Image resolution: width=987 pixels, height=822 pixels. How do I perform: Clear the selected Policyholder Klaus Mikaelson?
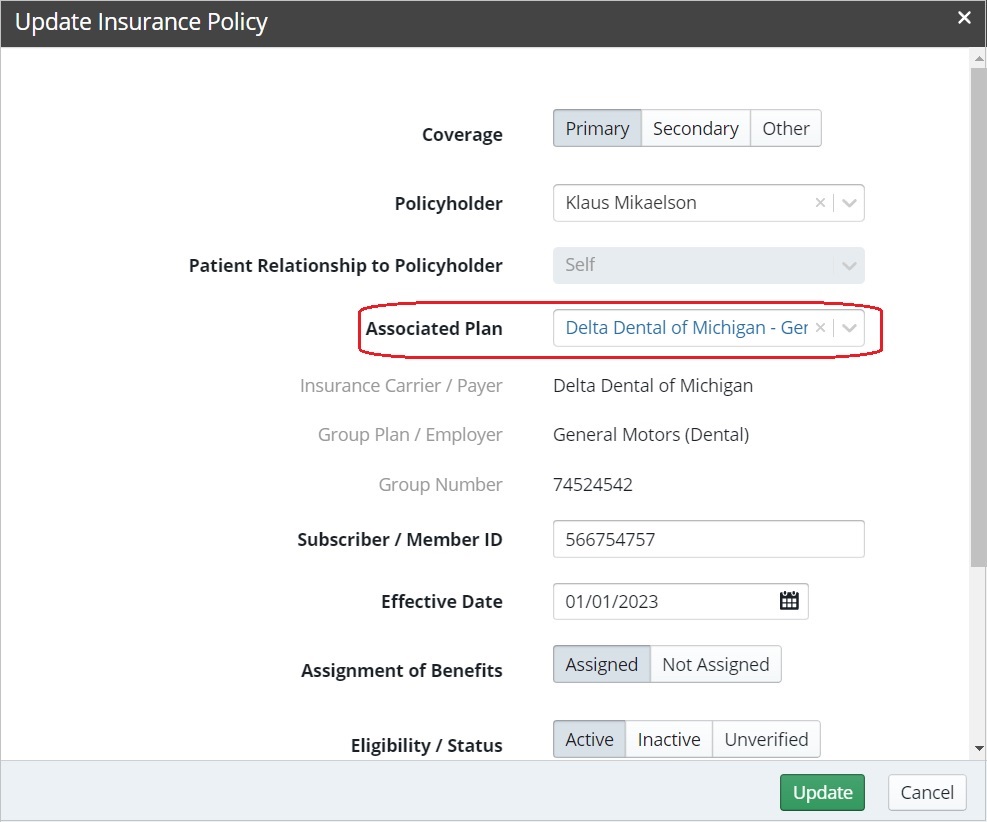click(x=820, y=202)
